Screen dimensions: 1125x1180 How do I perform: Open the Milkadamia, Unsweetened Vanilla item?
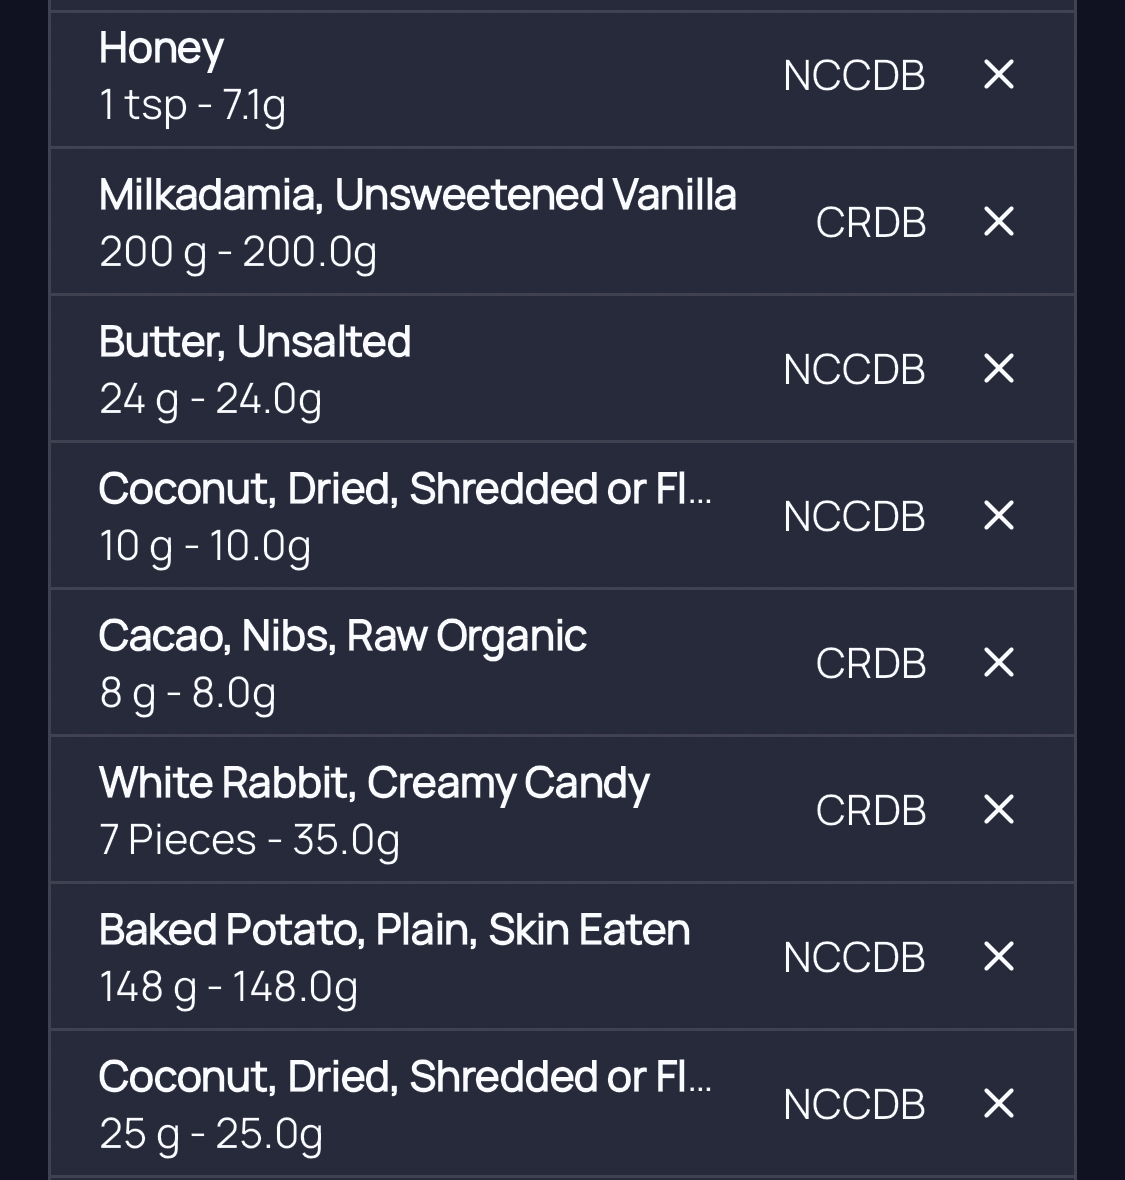tap(562, 221)
